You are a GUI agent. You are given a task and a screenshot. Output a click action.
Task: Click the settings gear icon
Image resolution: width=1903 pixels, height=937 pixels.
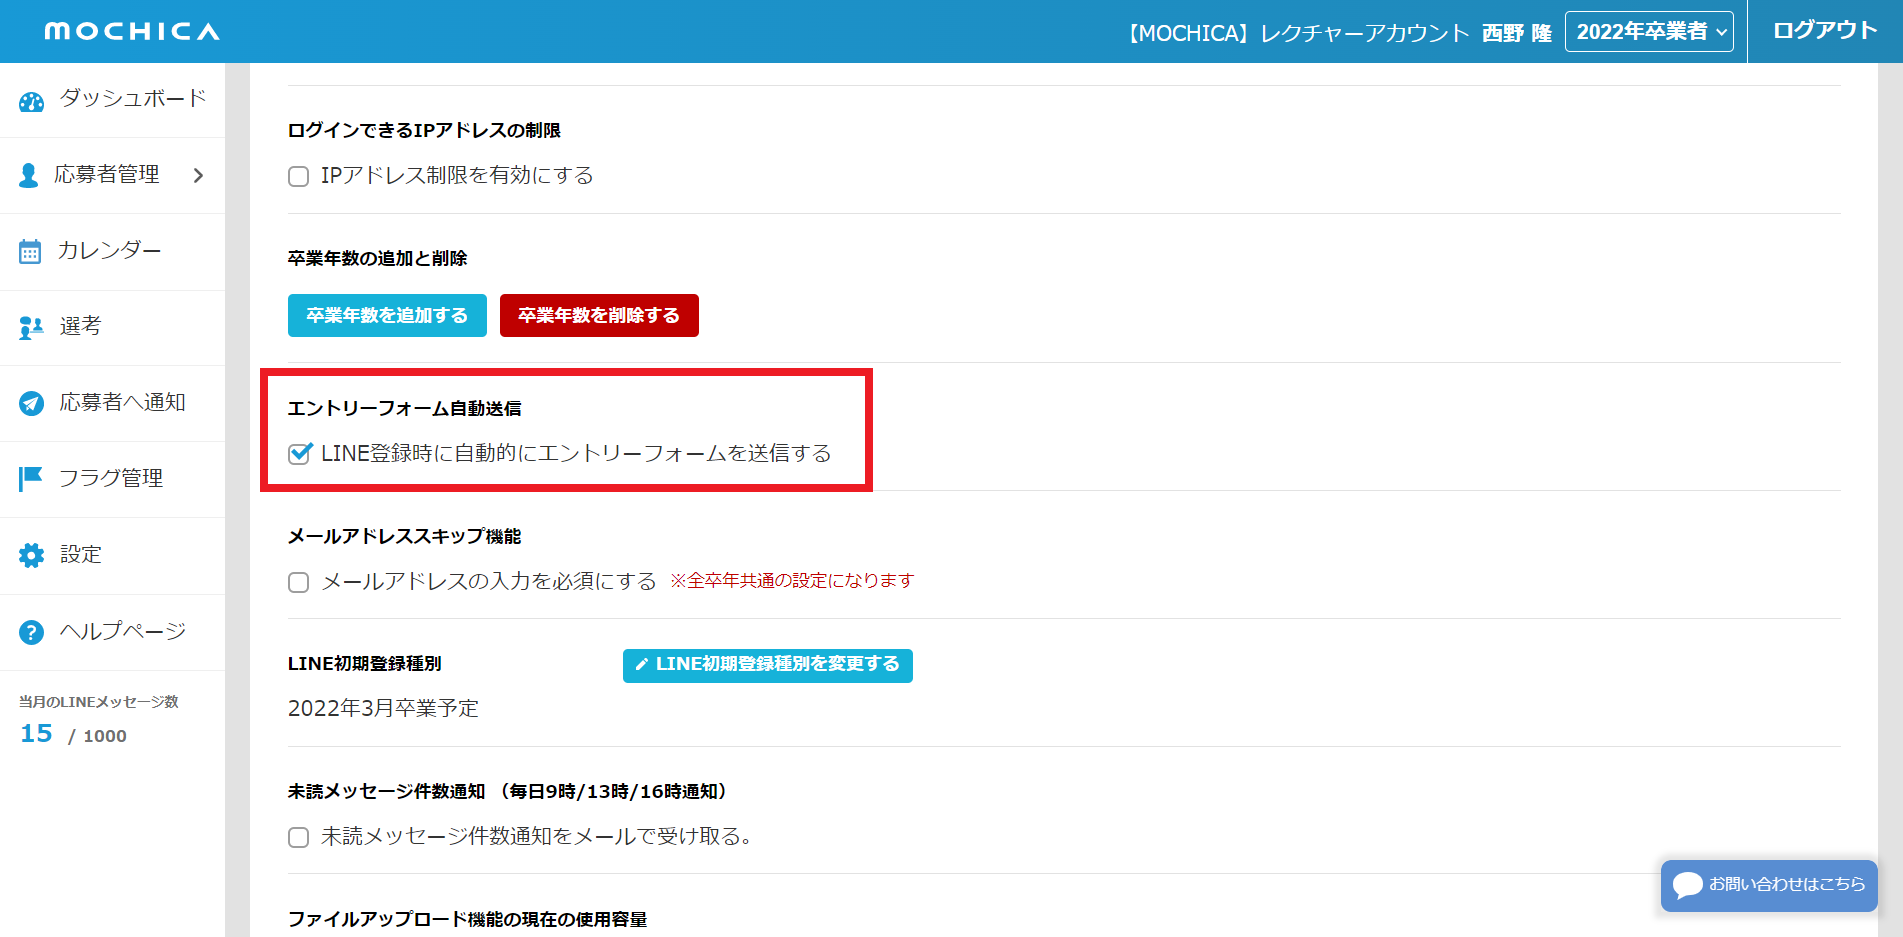31,556
